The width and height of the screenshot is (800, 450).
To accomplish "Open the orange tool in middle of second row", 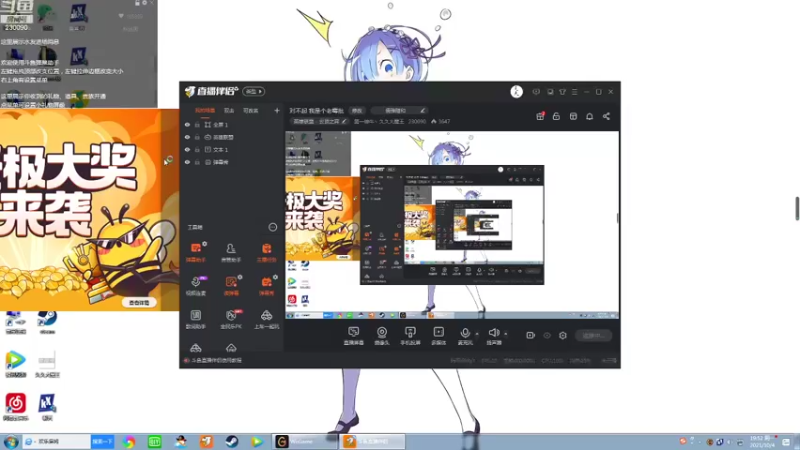I will (x=231, y=285).
